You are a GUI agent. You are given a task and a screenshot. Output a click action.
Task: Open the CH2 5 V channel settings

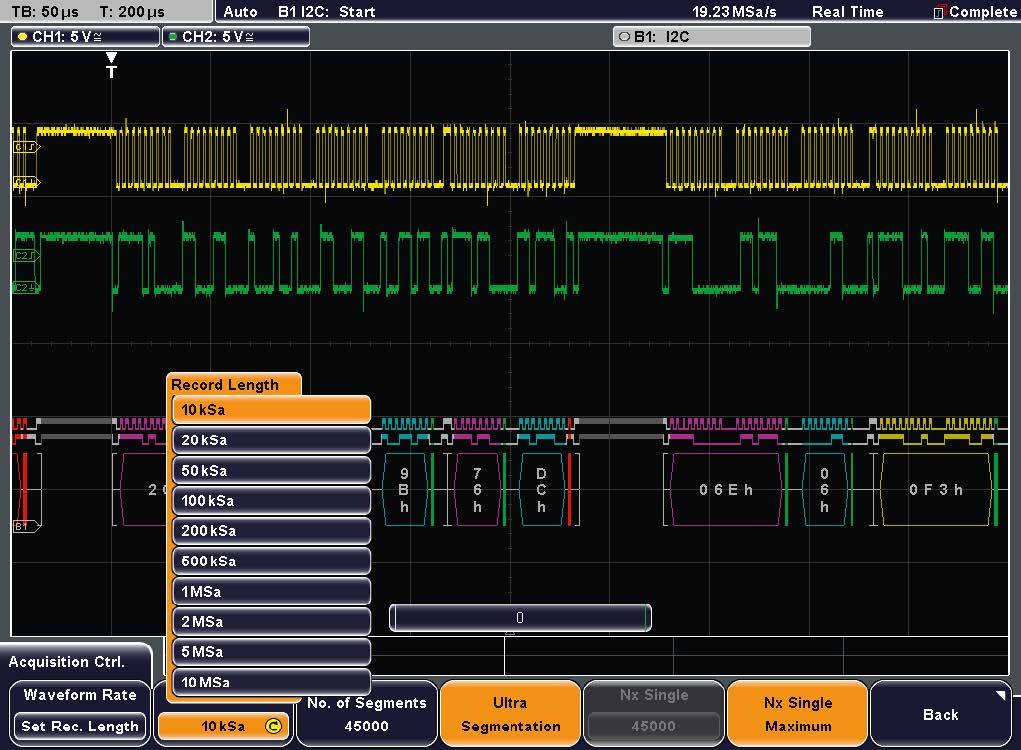236,36
